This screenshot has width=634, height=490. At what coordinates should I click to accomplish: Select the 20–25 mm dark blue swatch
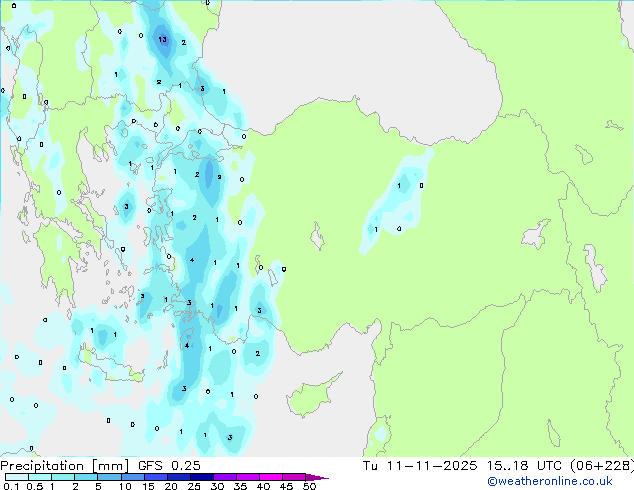(178, 477)
